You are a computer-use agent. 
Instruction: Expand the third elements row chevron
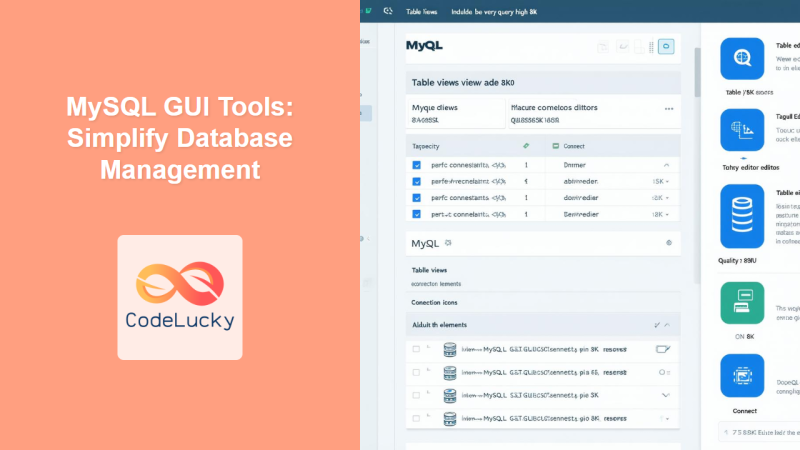point(666,395)
